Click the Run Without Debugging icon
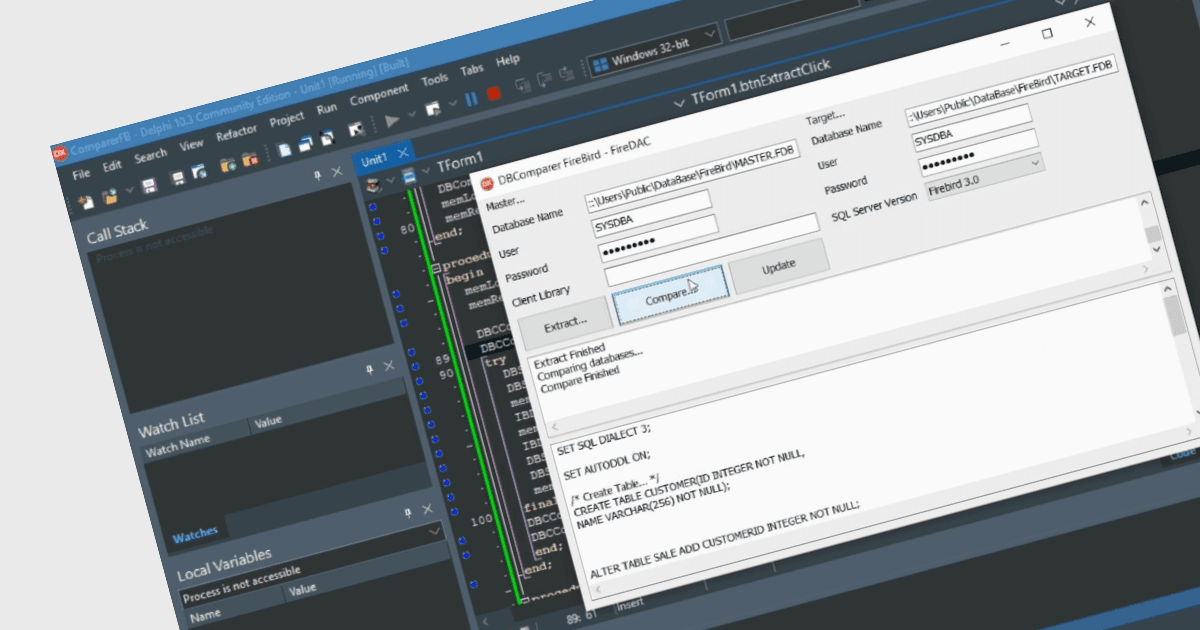Viewport: 1200px width, 630px height. [433, 108]
